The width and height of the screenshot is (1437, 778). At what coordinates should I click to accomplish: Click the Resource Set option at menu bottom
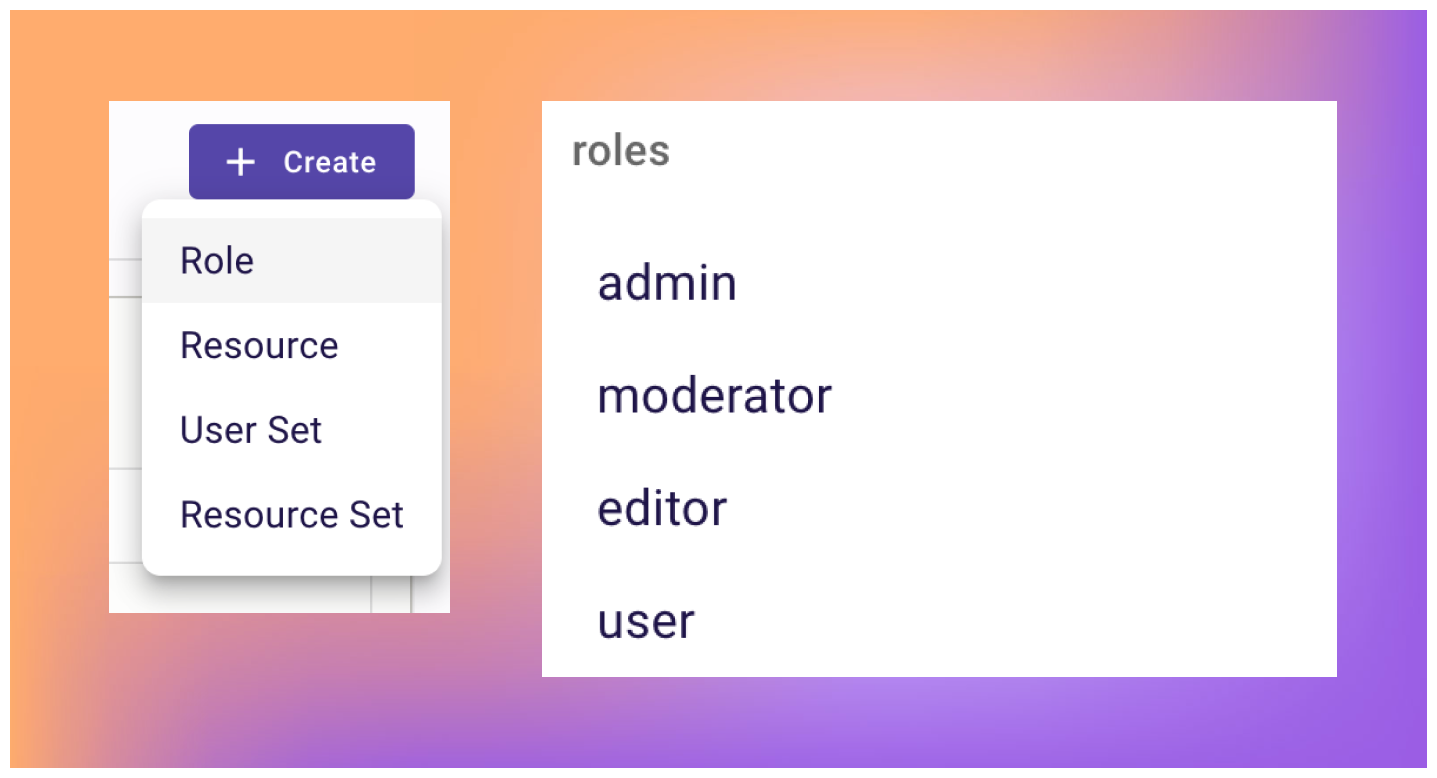click(x=291, y=514)
